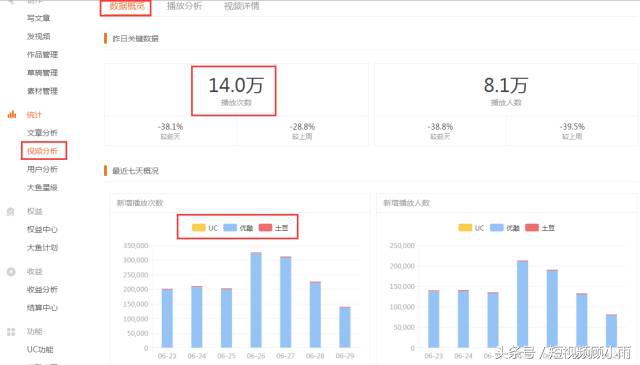640x365 pixels.
Task: Click the 06-28 bar in 新增播放次数 chart
Action: pos(315,315)
